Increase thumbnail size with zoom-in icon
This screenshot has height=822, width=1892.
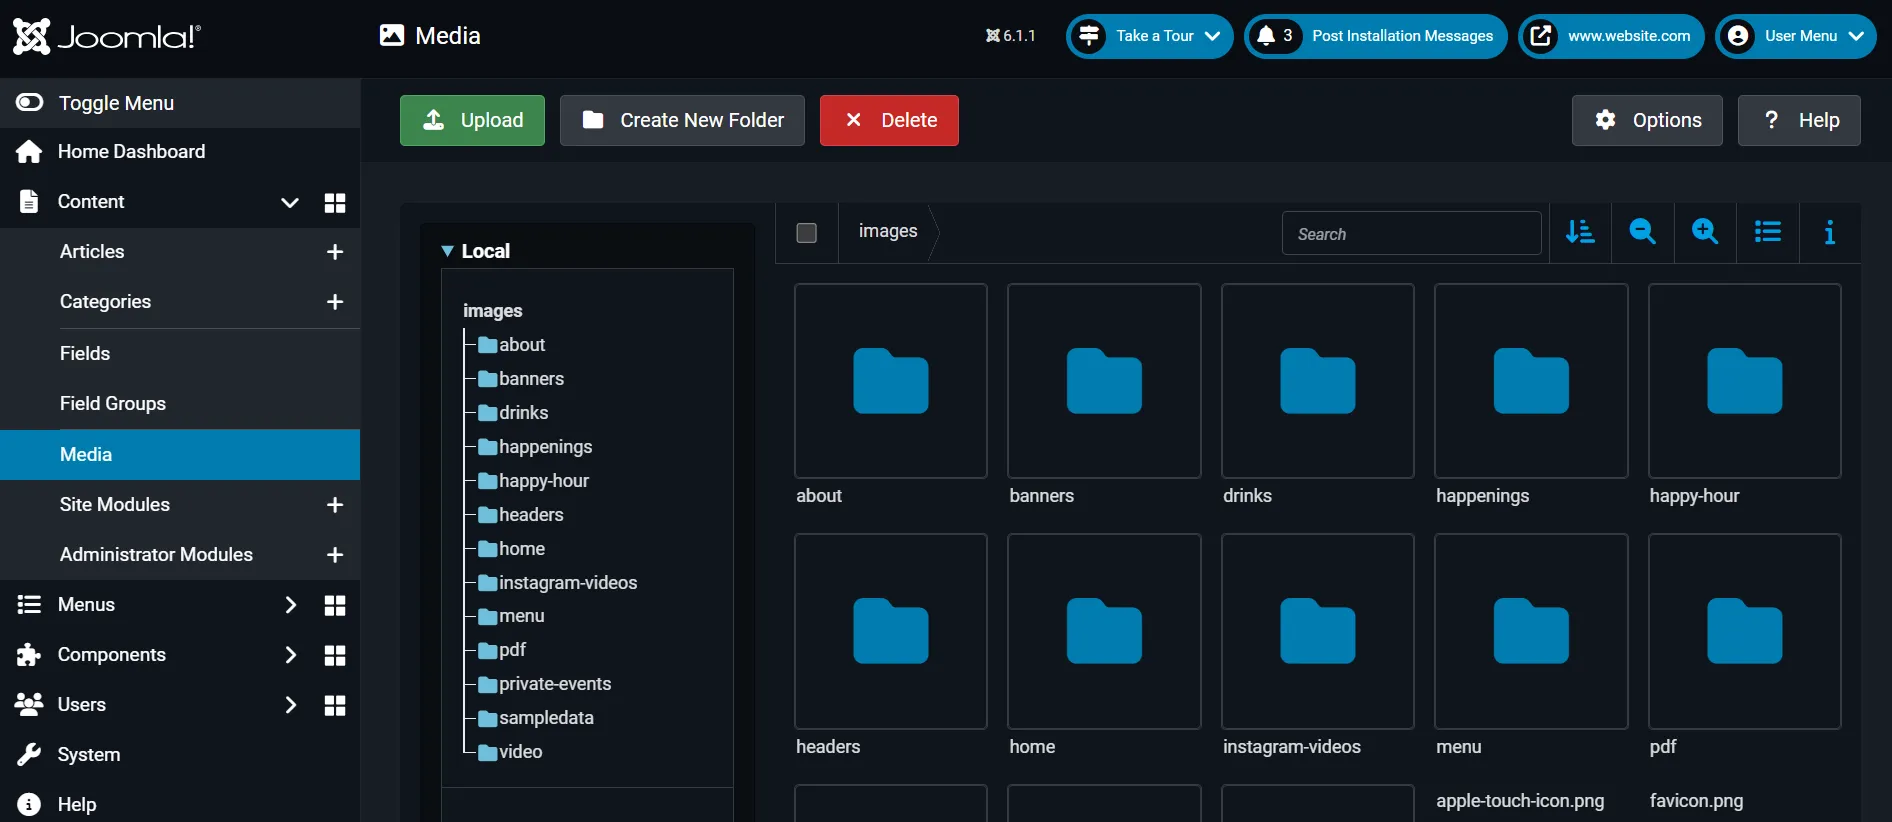[1705, 232]
